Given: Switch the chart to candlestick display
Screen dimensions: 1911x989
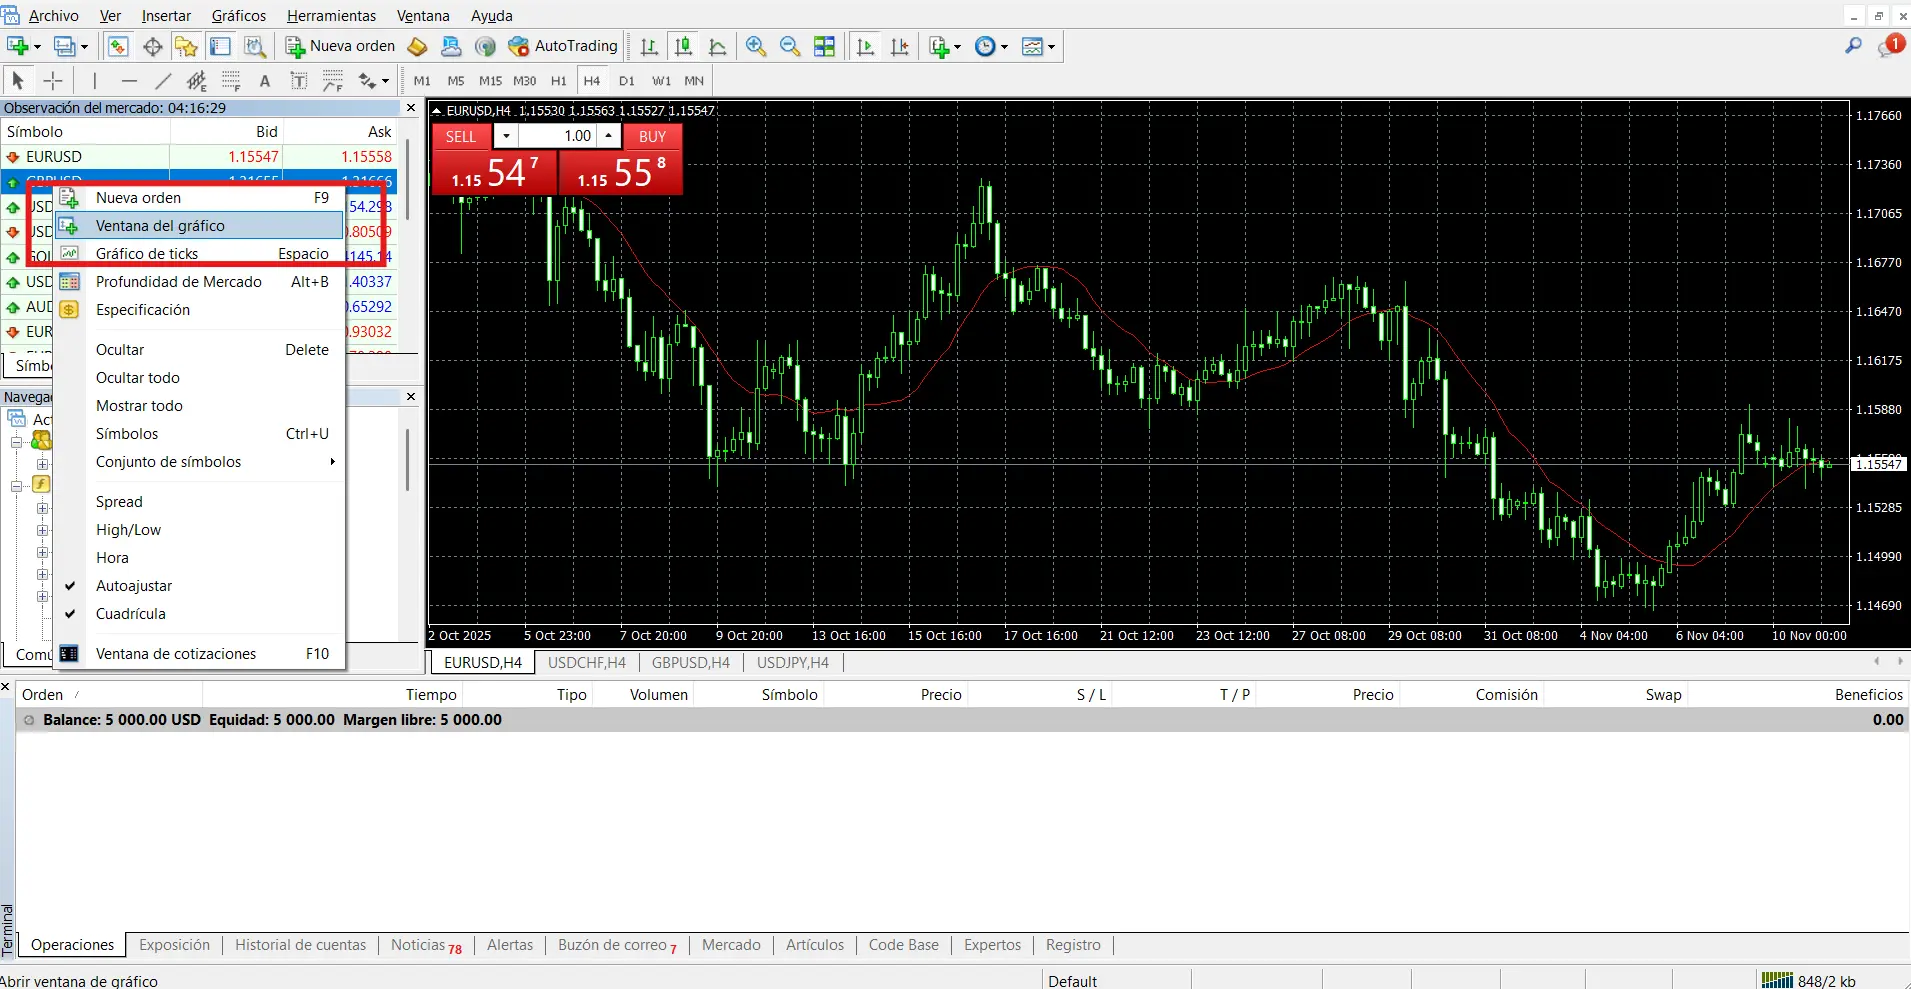Looking at the screenshot, I should pos(685,46).
